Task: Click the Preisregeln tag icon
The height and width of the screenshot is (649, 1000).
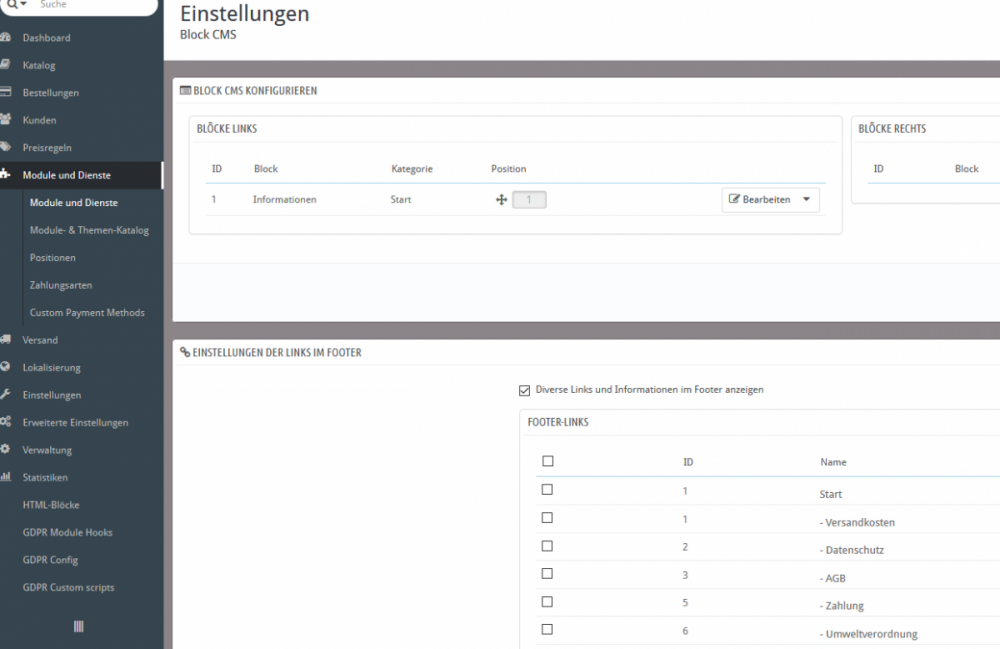Action: tap(5, 147)
